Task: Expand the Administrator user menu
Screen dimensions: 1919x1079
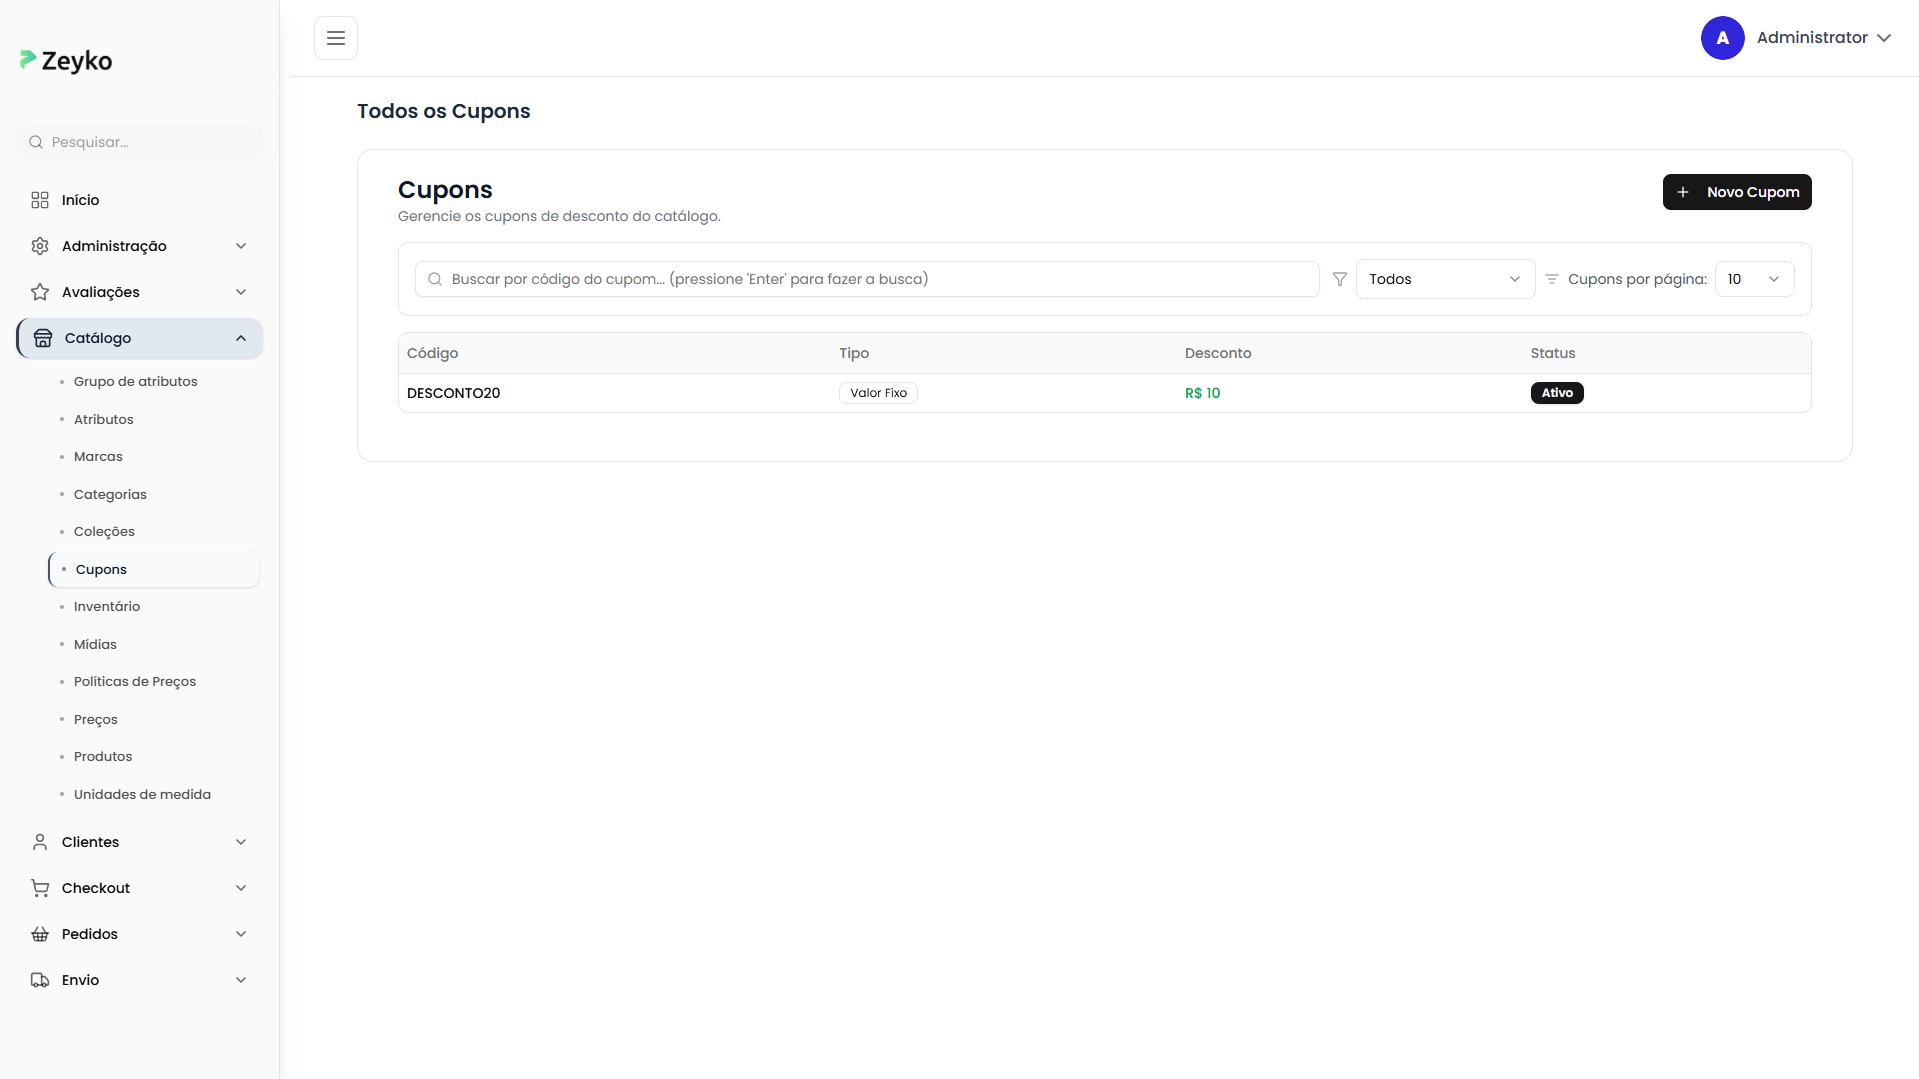Action: coord(1823,38)
